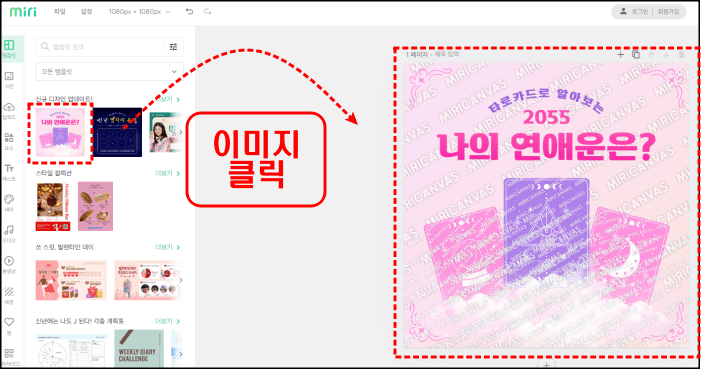Viewport: 701px width, 369px height.
Task: Add page button below canvas
Action: 546,364
